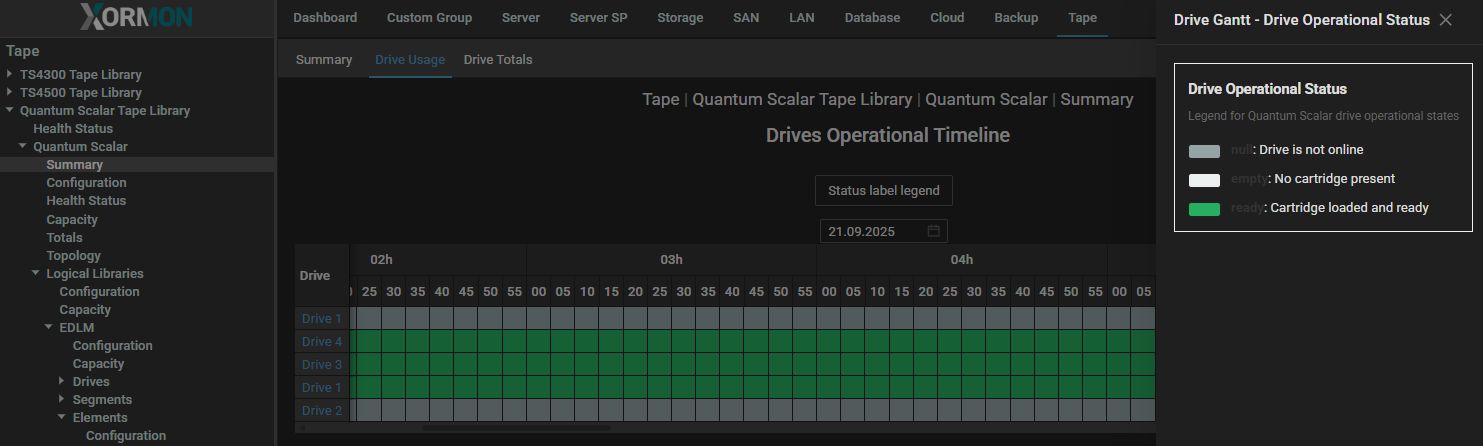Select Health Status below Configuration
The height and width of the screenshot is (446, 1483).
[x=86, y=200]
